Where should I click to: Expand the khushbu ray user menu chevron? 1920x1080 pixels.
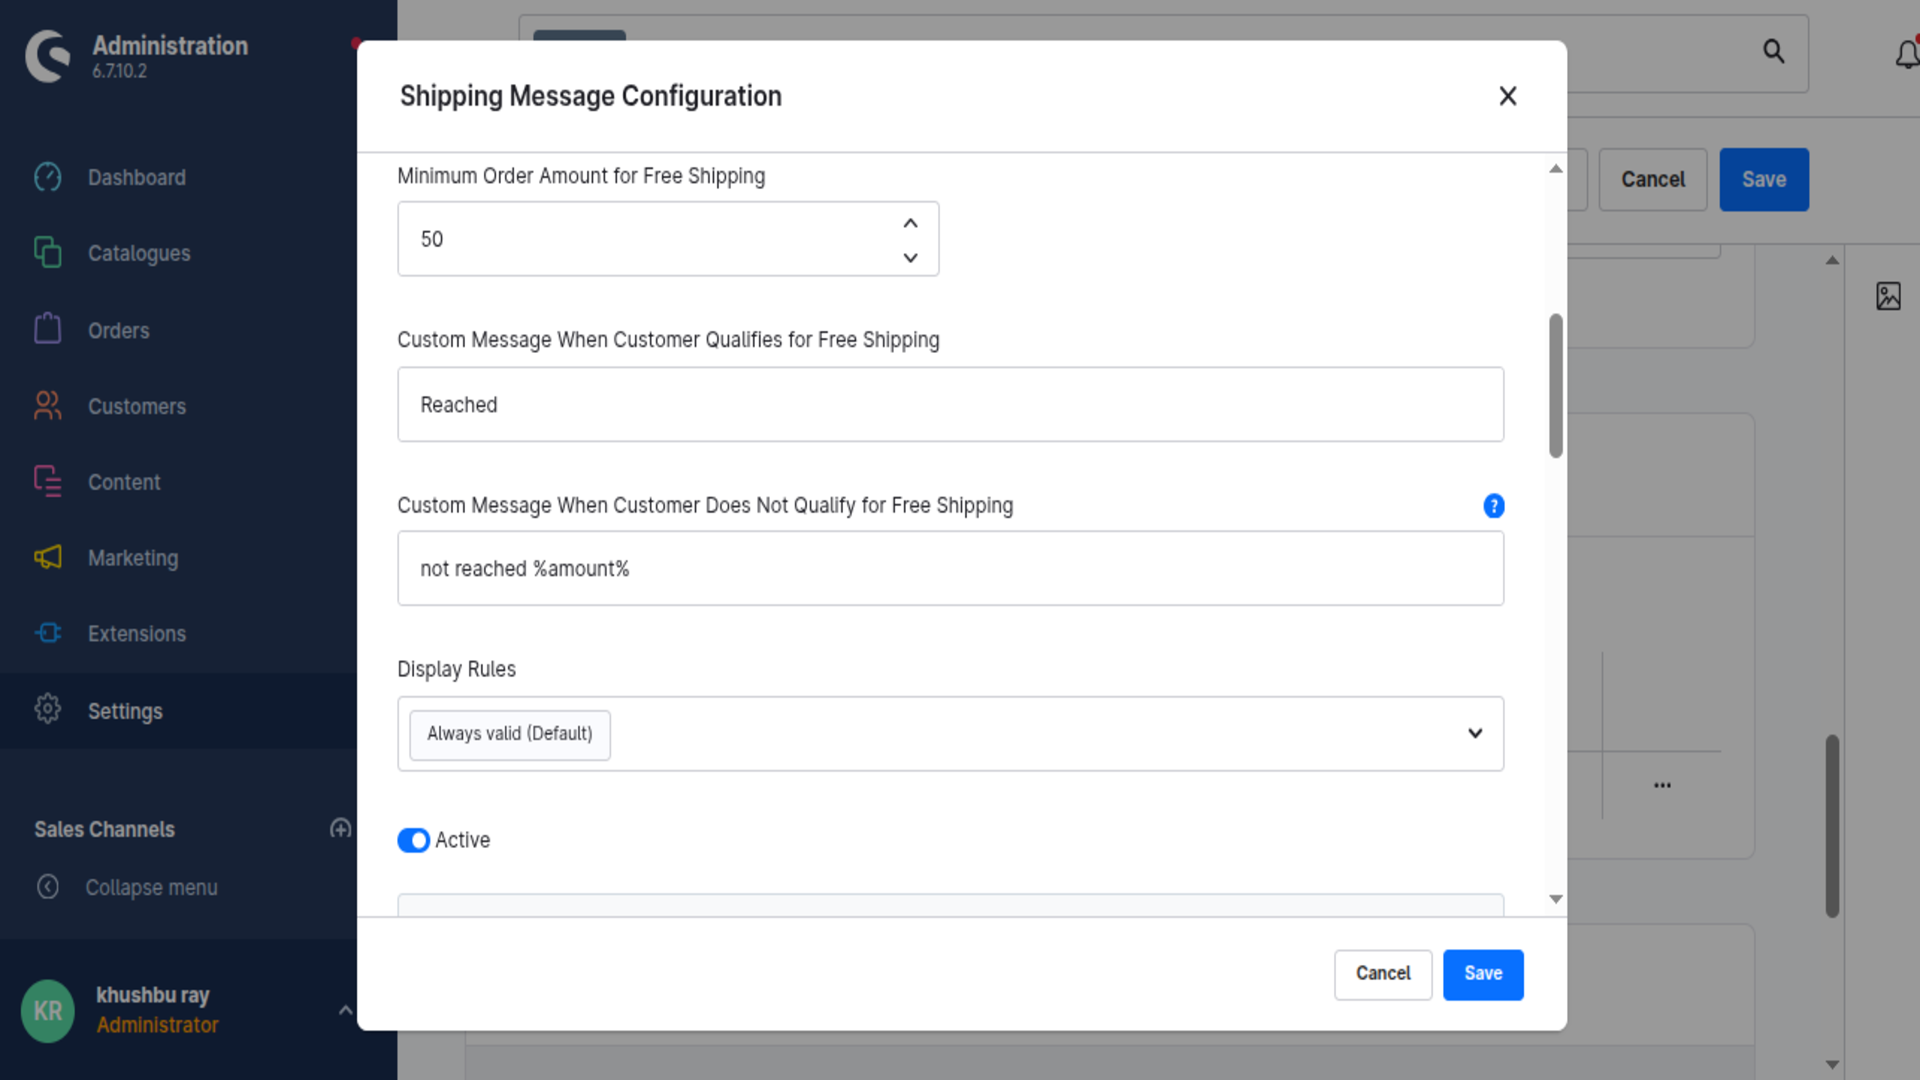[345, 1010]
